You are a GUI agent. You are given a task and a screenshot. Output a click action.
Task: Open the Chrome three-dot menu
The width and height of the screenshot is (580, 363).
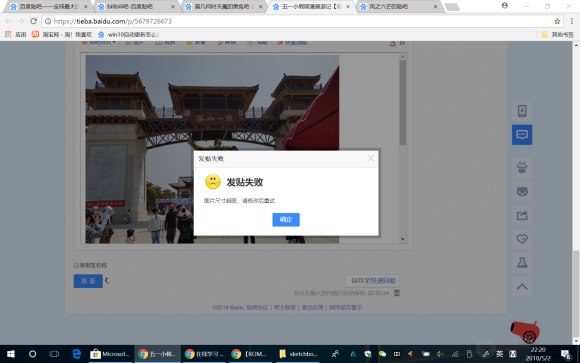point(571,21)
